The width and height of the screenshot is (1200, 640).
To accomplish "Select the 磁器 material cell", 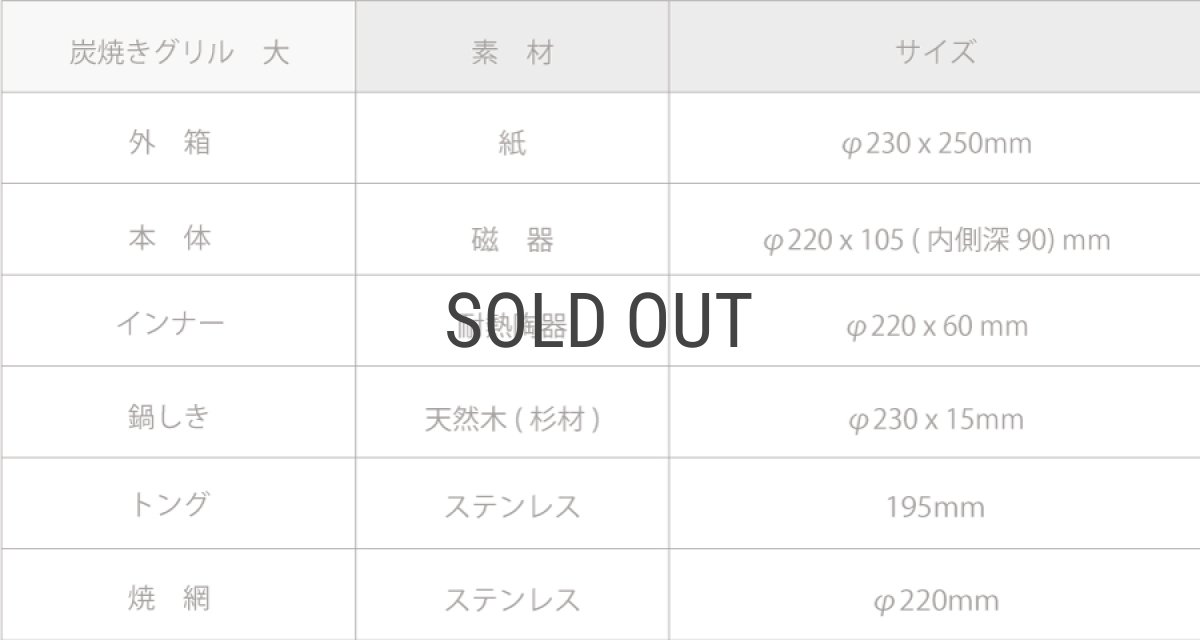I will 512,240.
